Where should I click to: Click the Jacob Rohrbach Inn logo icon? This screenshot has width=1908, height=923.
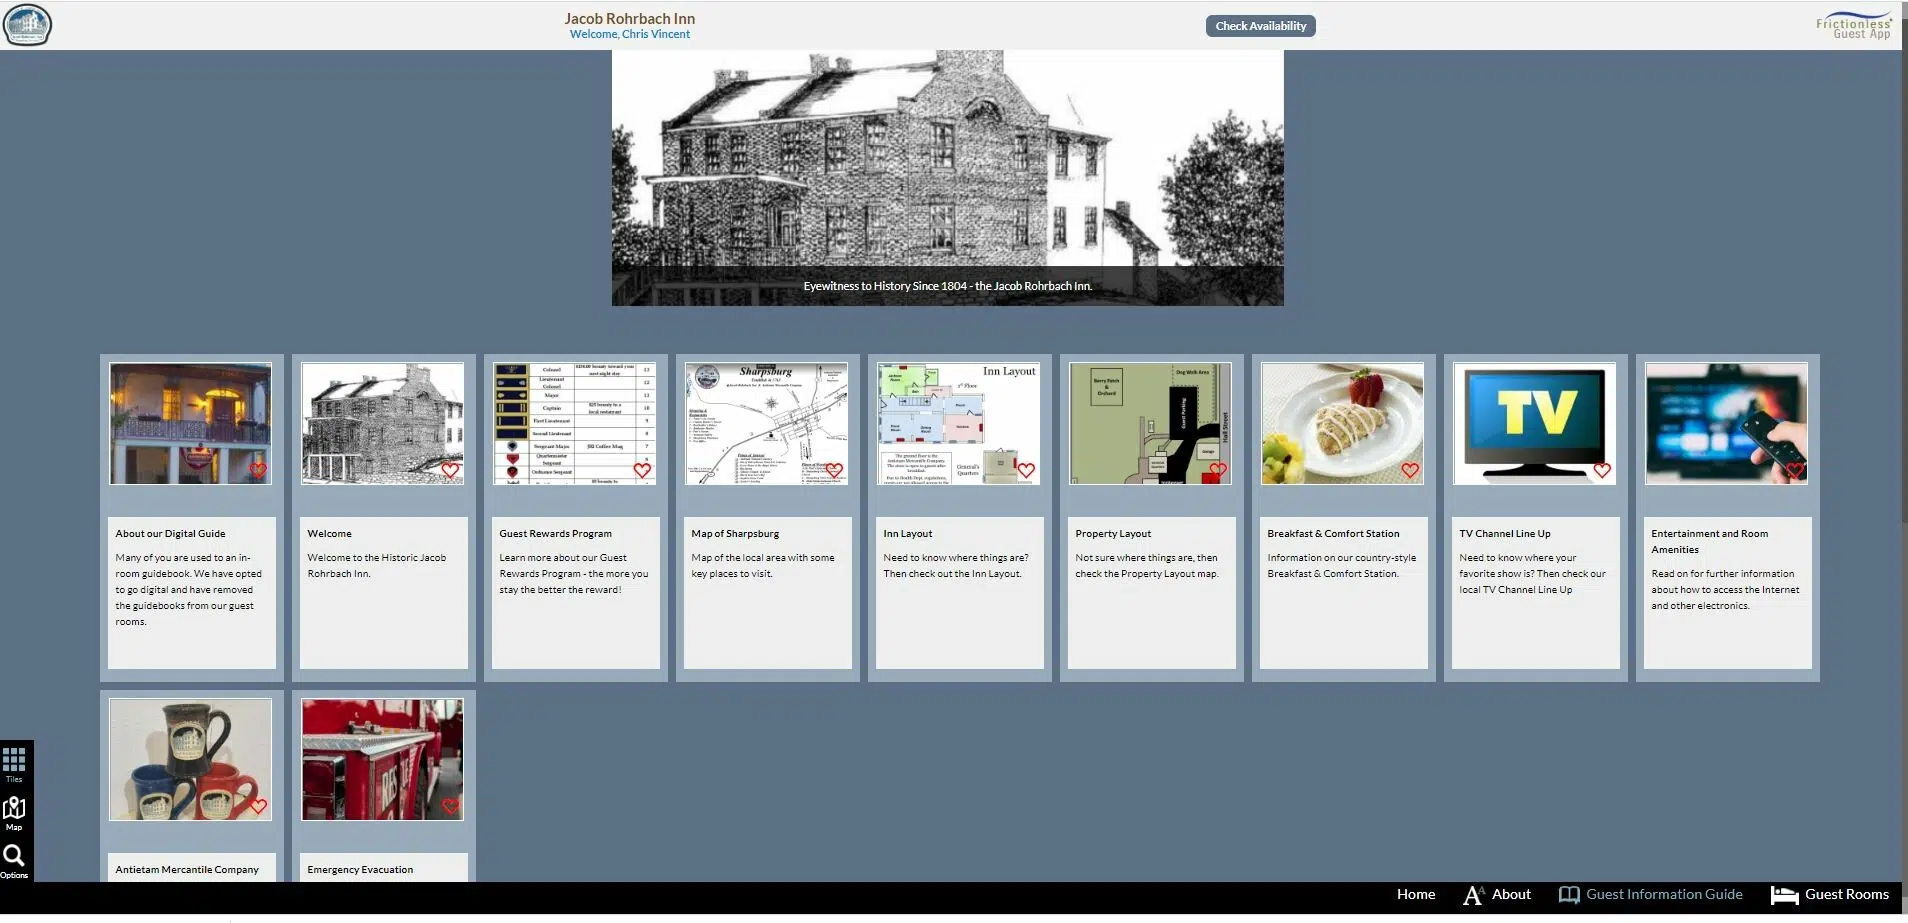27,25
